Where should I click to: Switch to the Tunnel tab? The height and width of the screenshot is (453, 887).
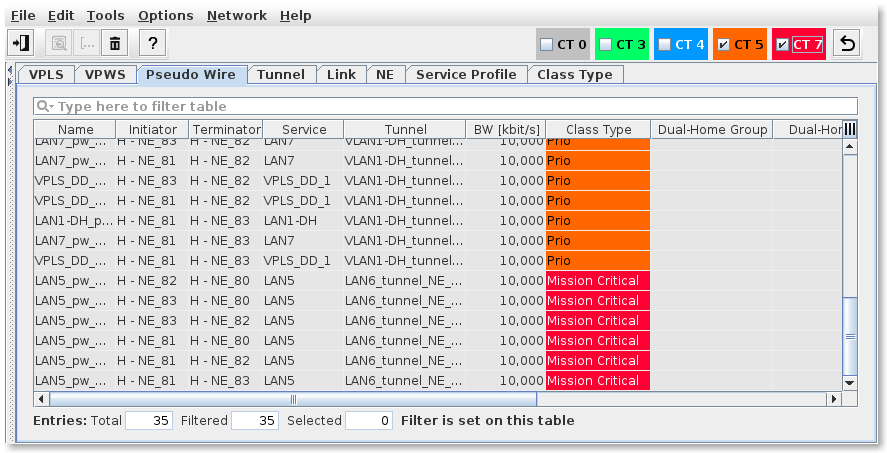pyautogui.click(x=280, y=74)
